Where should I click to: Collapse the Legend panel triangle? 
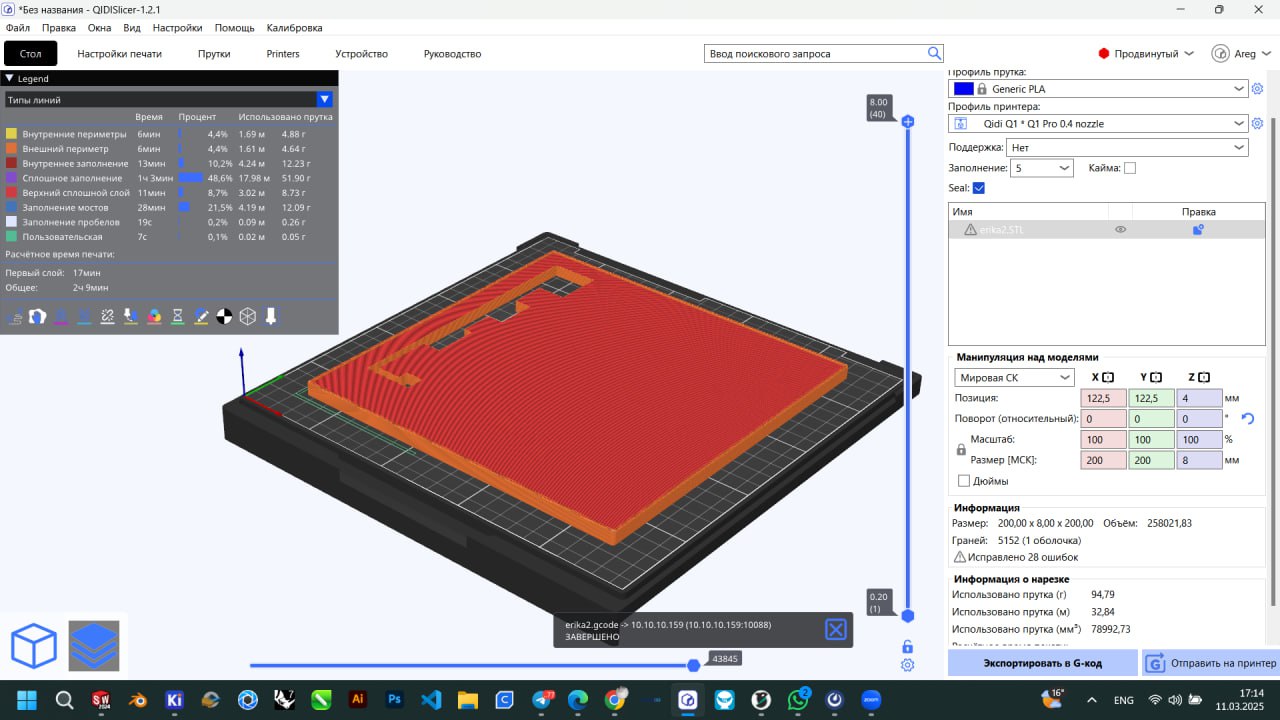click(9, 78)
